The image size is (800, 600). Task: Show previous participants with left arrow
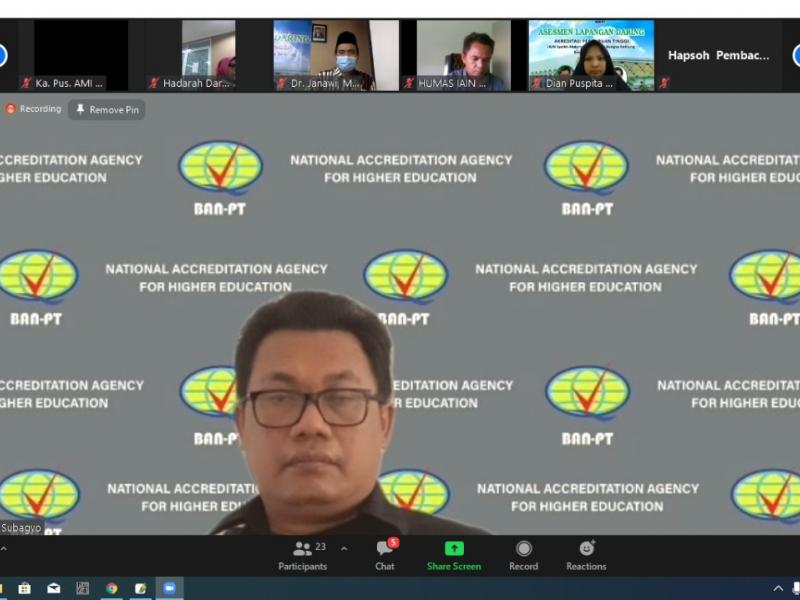[2, 55]
